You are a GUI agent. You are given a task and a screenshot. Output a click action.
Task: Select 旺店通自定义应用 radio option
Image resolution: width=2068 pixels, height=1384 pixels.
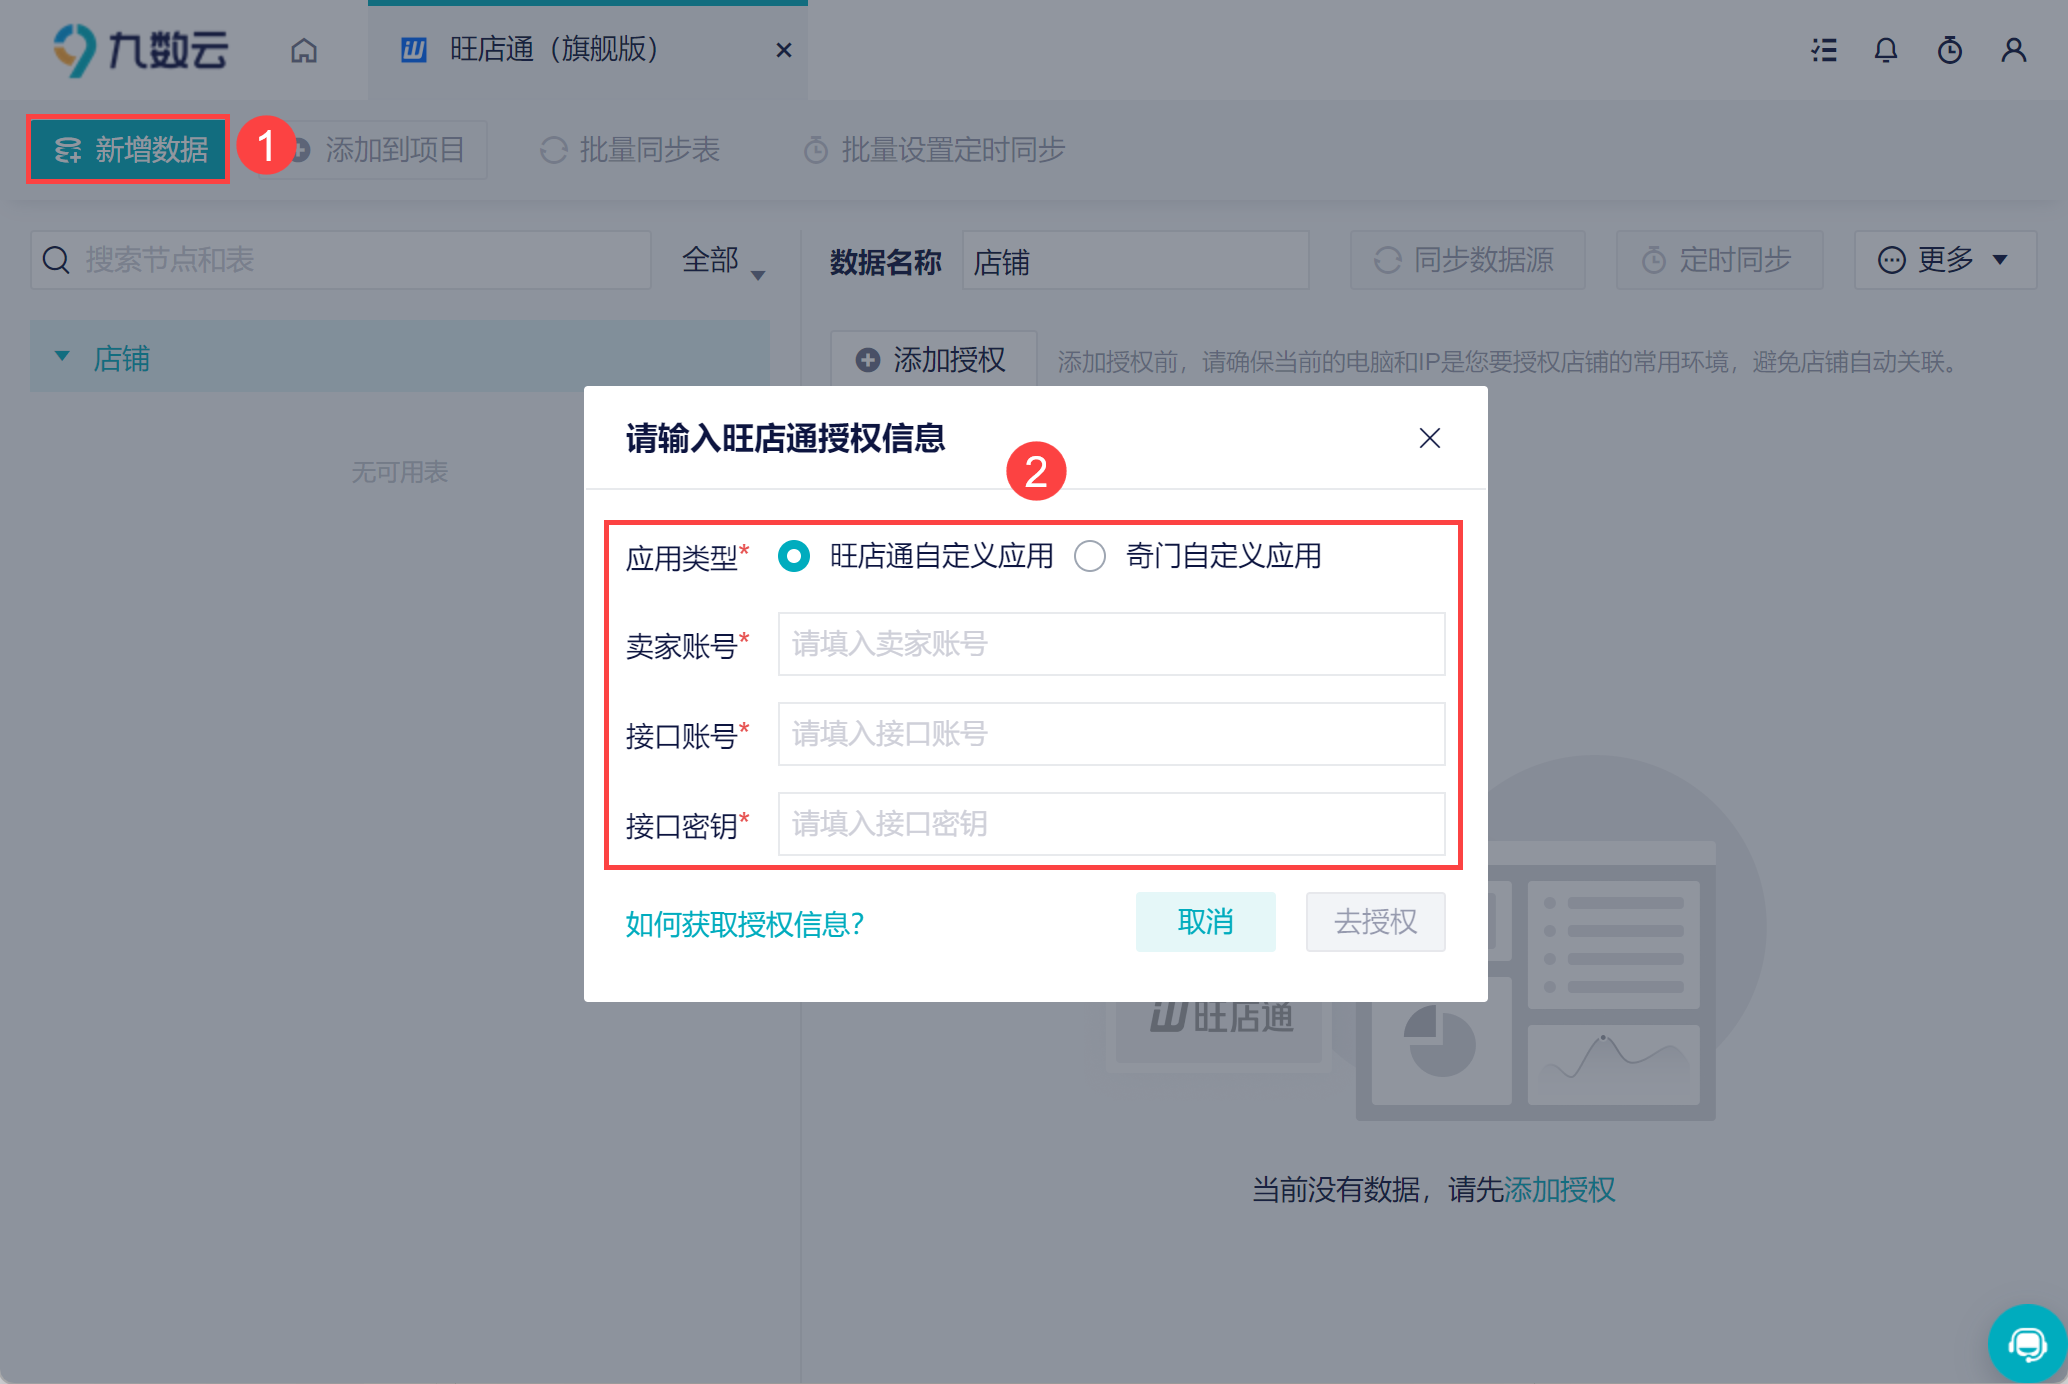click(794, 556)
